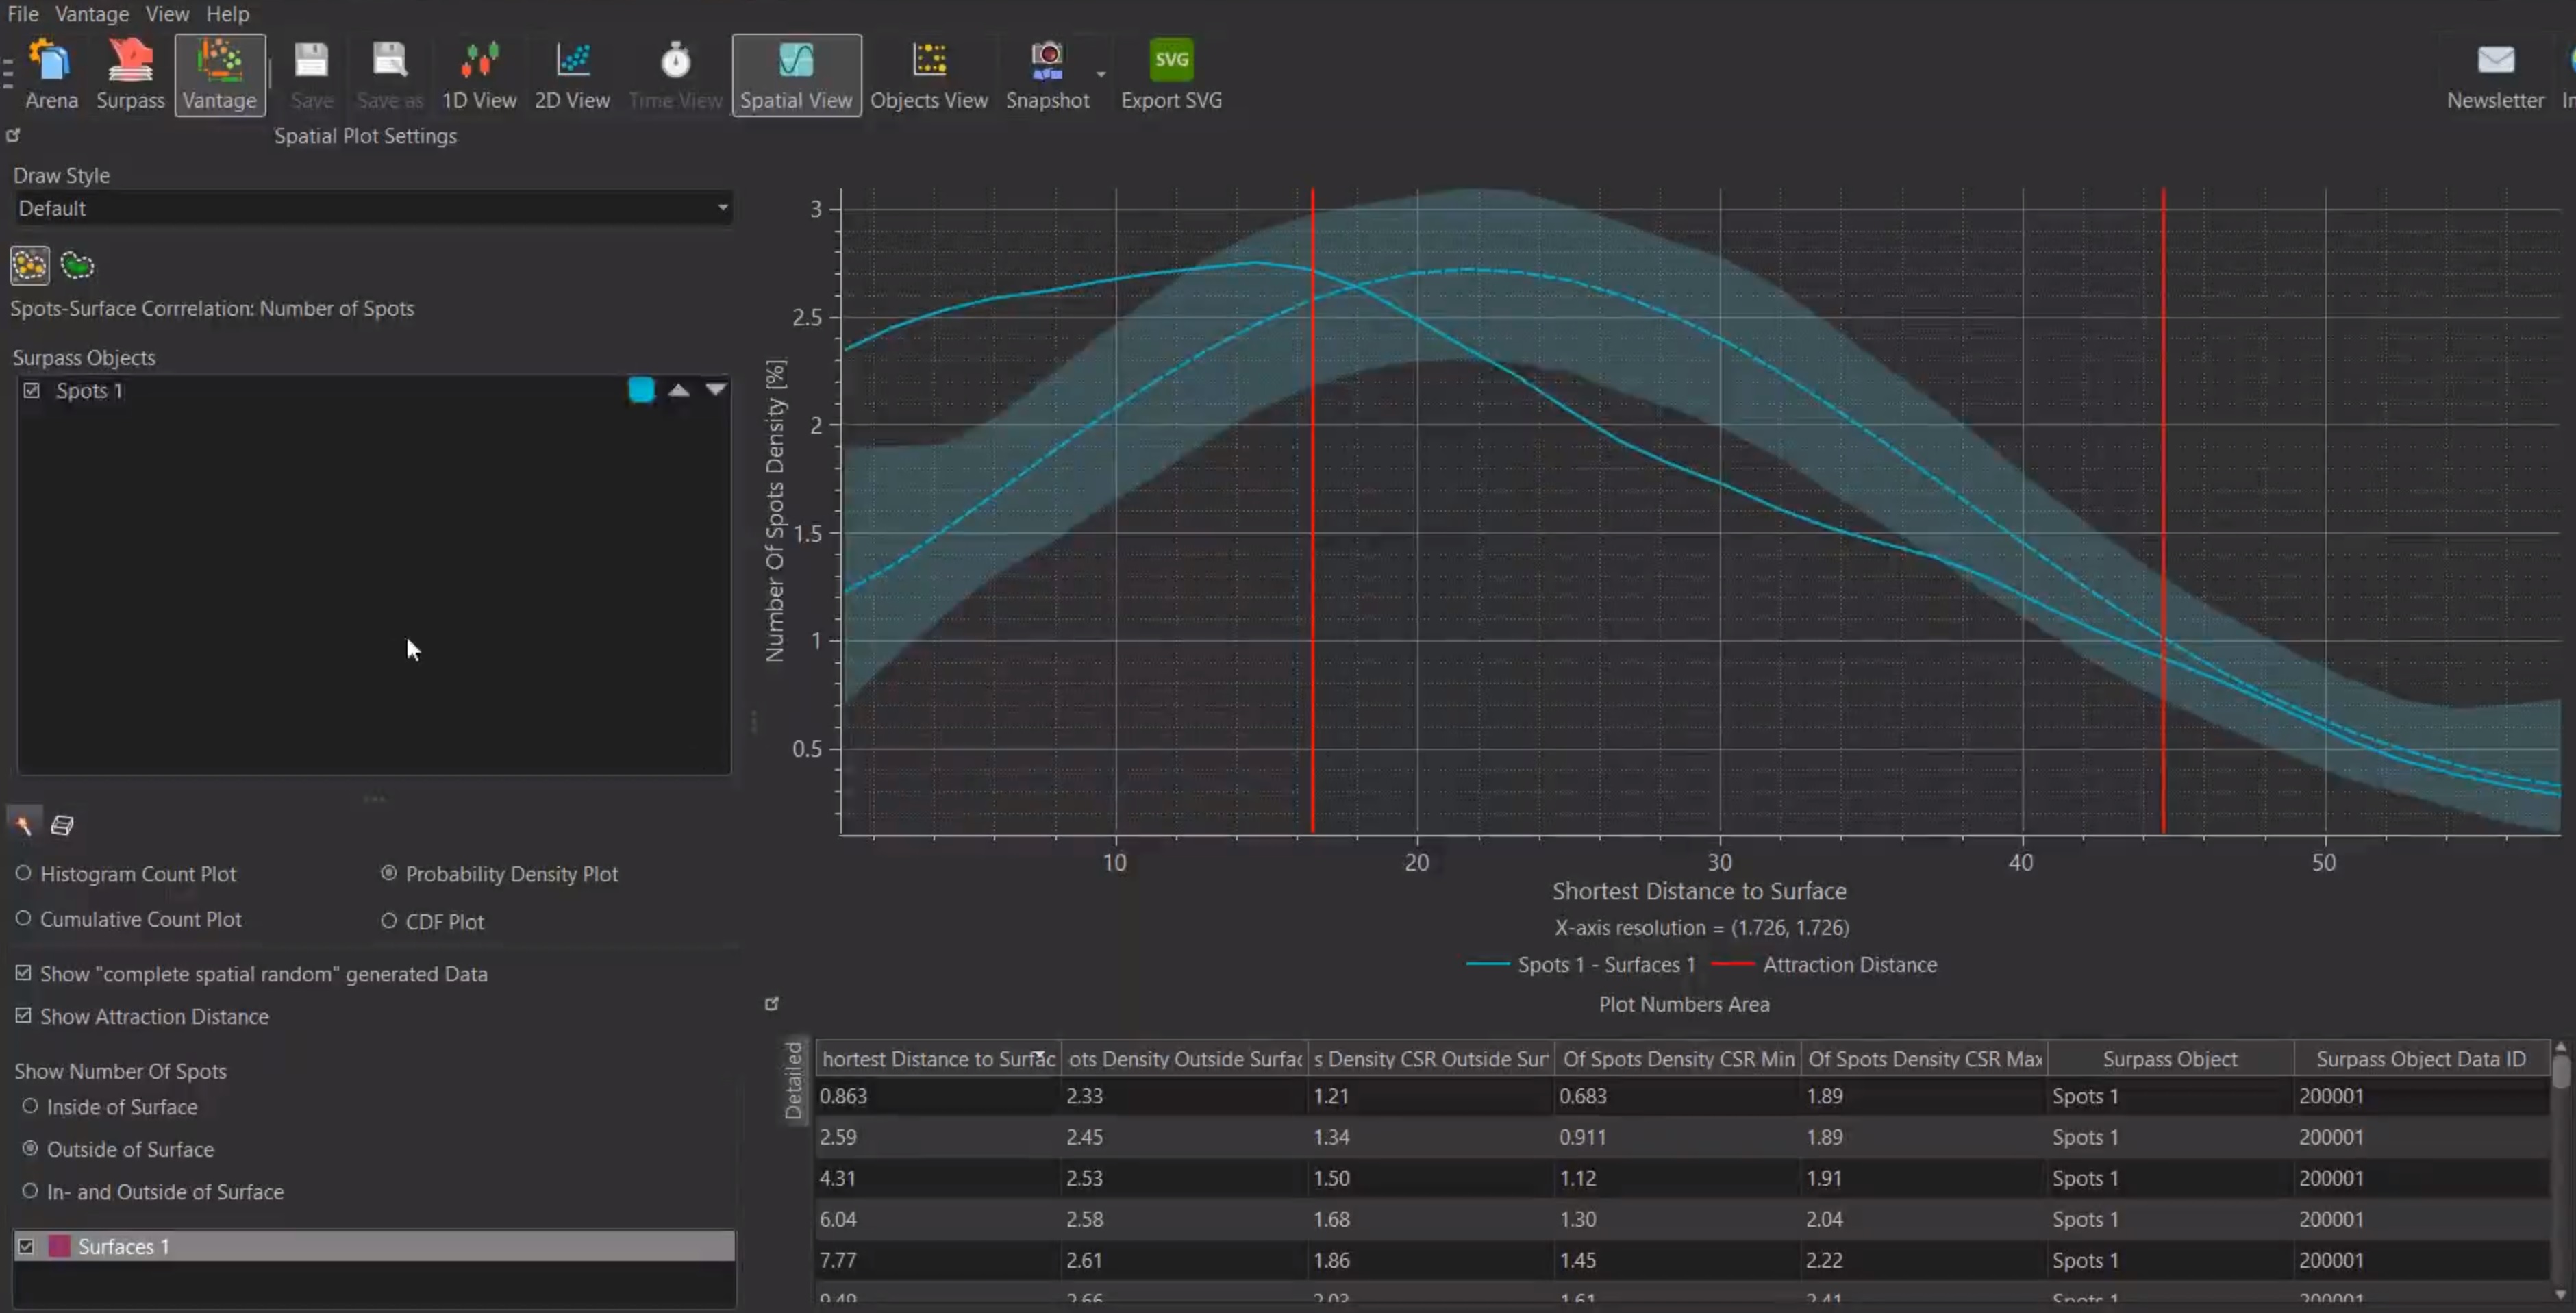Move Spots 1 down in the list
The image size is (2576, 1313).
(x=716, y=389)
